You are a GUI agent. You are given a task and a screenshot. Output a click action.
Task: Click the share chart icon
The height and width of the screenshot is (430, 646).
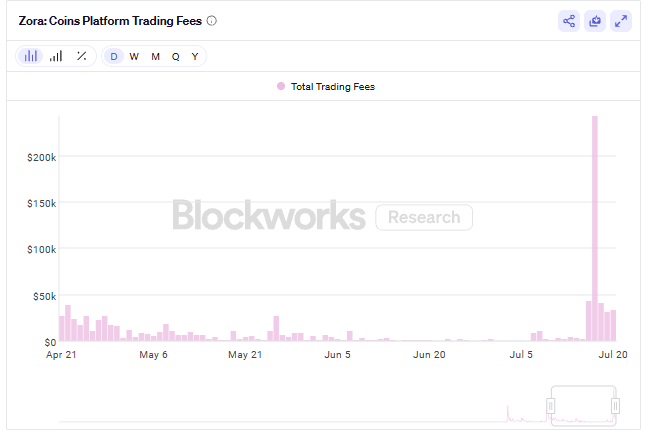pos(569,21)
